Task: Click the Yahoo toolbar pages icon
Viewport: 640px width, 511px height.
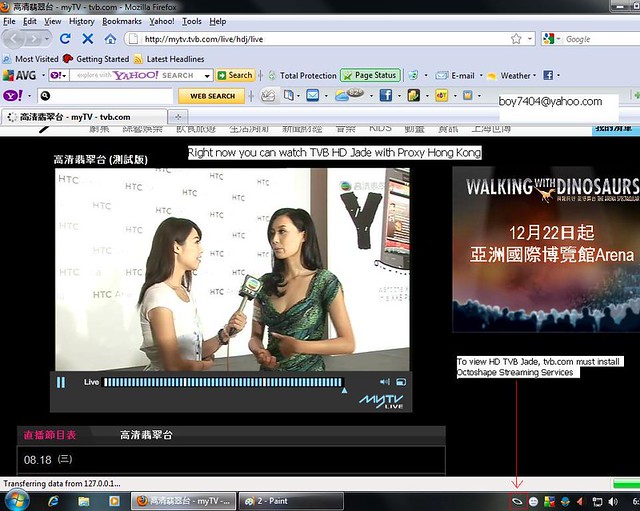Action: 289,96
